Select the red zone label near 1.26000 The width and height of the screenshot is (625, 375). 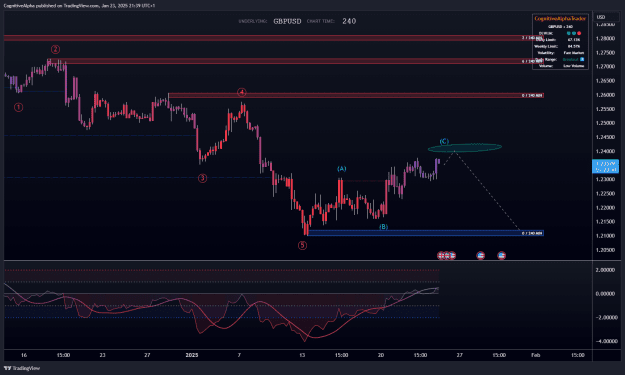pyautogui.click(x=532, y=96)
